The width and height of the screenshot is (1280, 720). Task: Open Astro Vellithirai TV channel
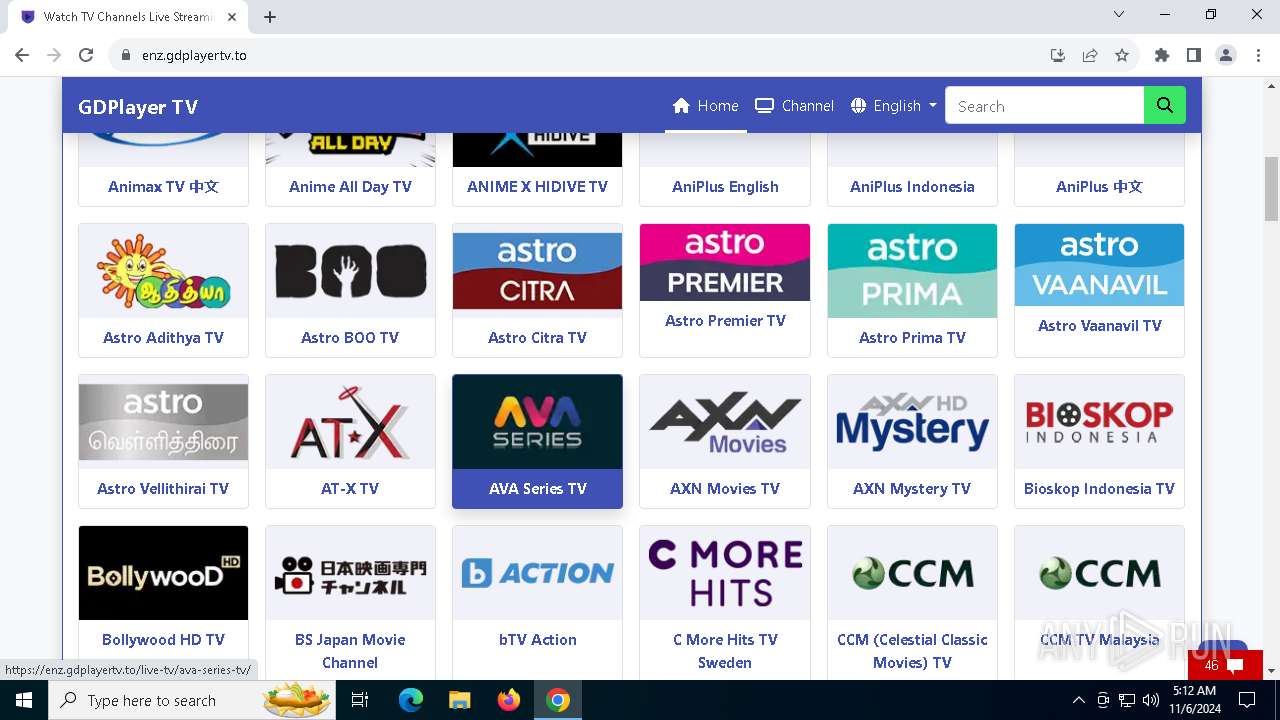163,441
